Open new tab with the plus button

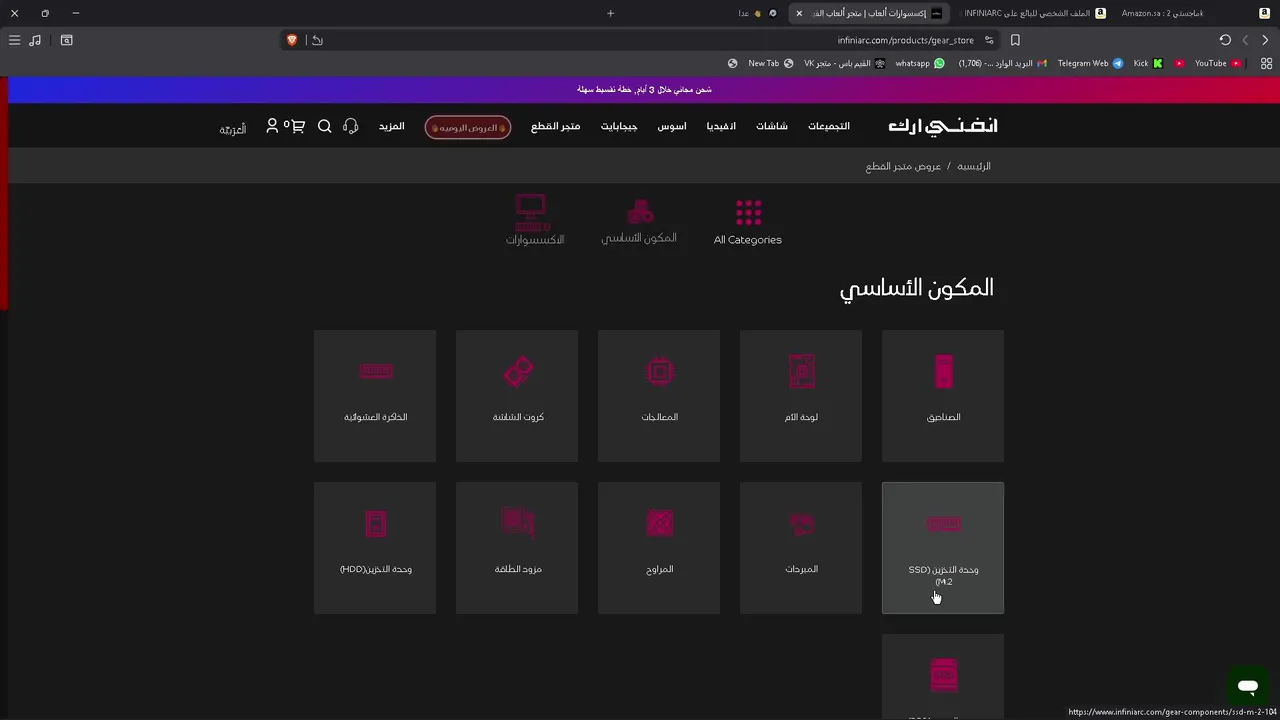tap(611, 13)
